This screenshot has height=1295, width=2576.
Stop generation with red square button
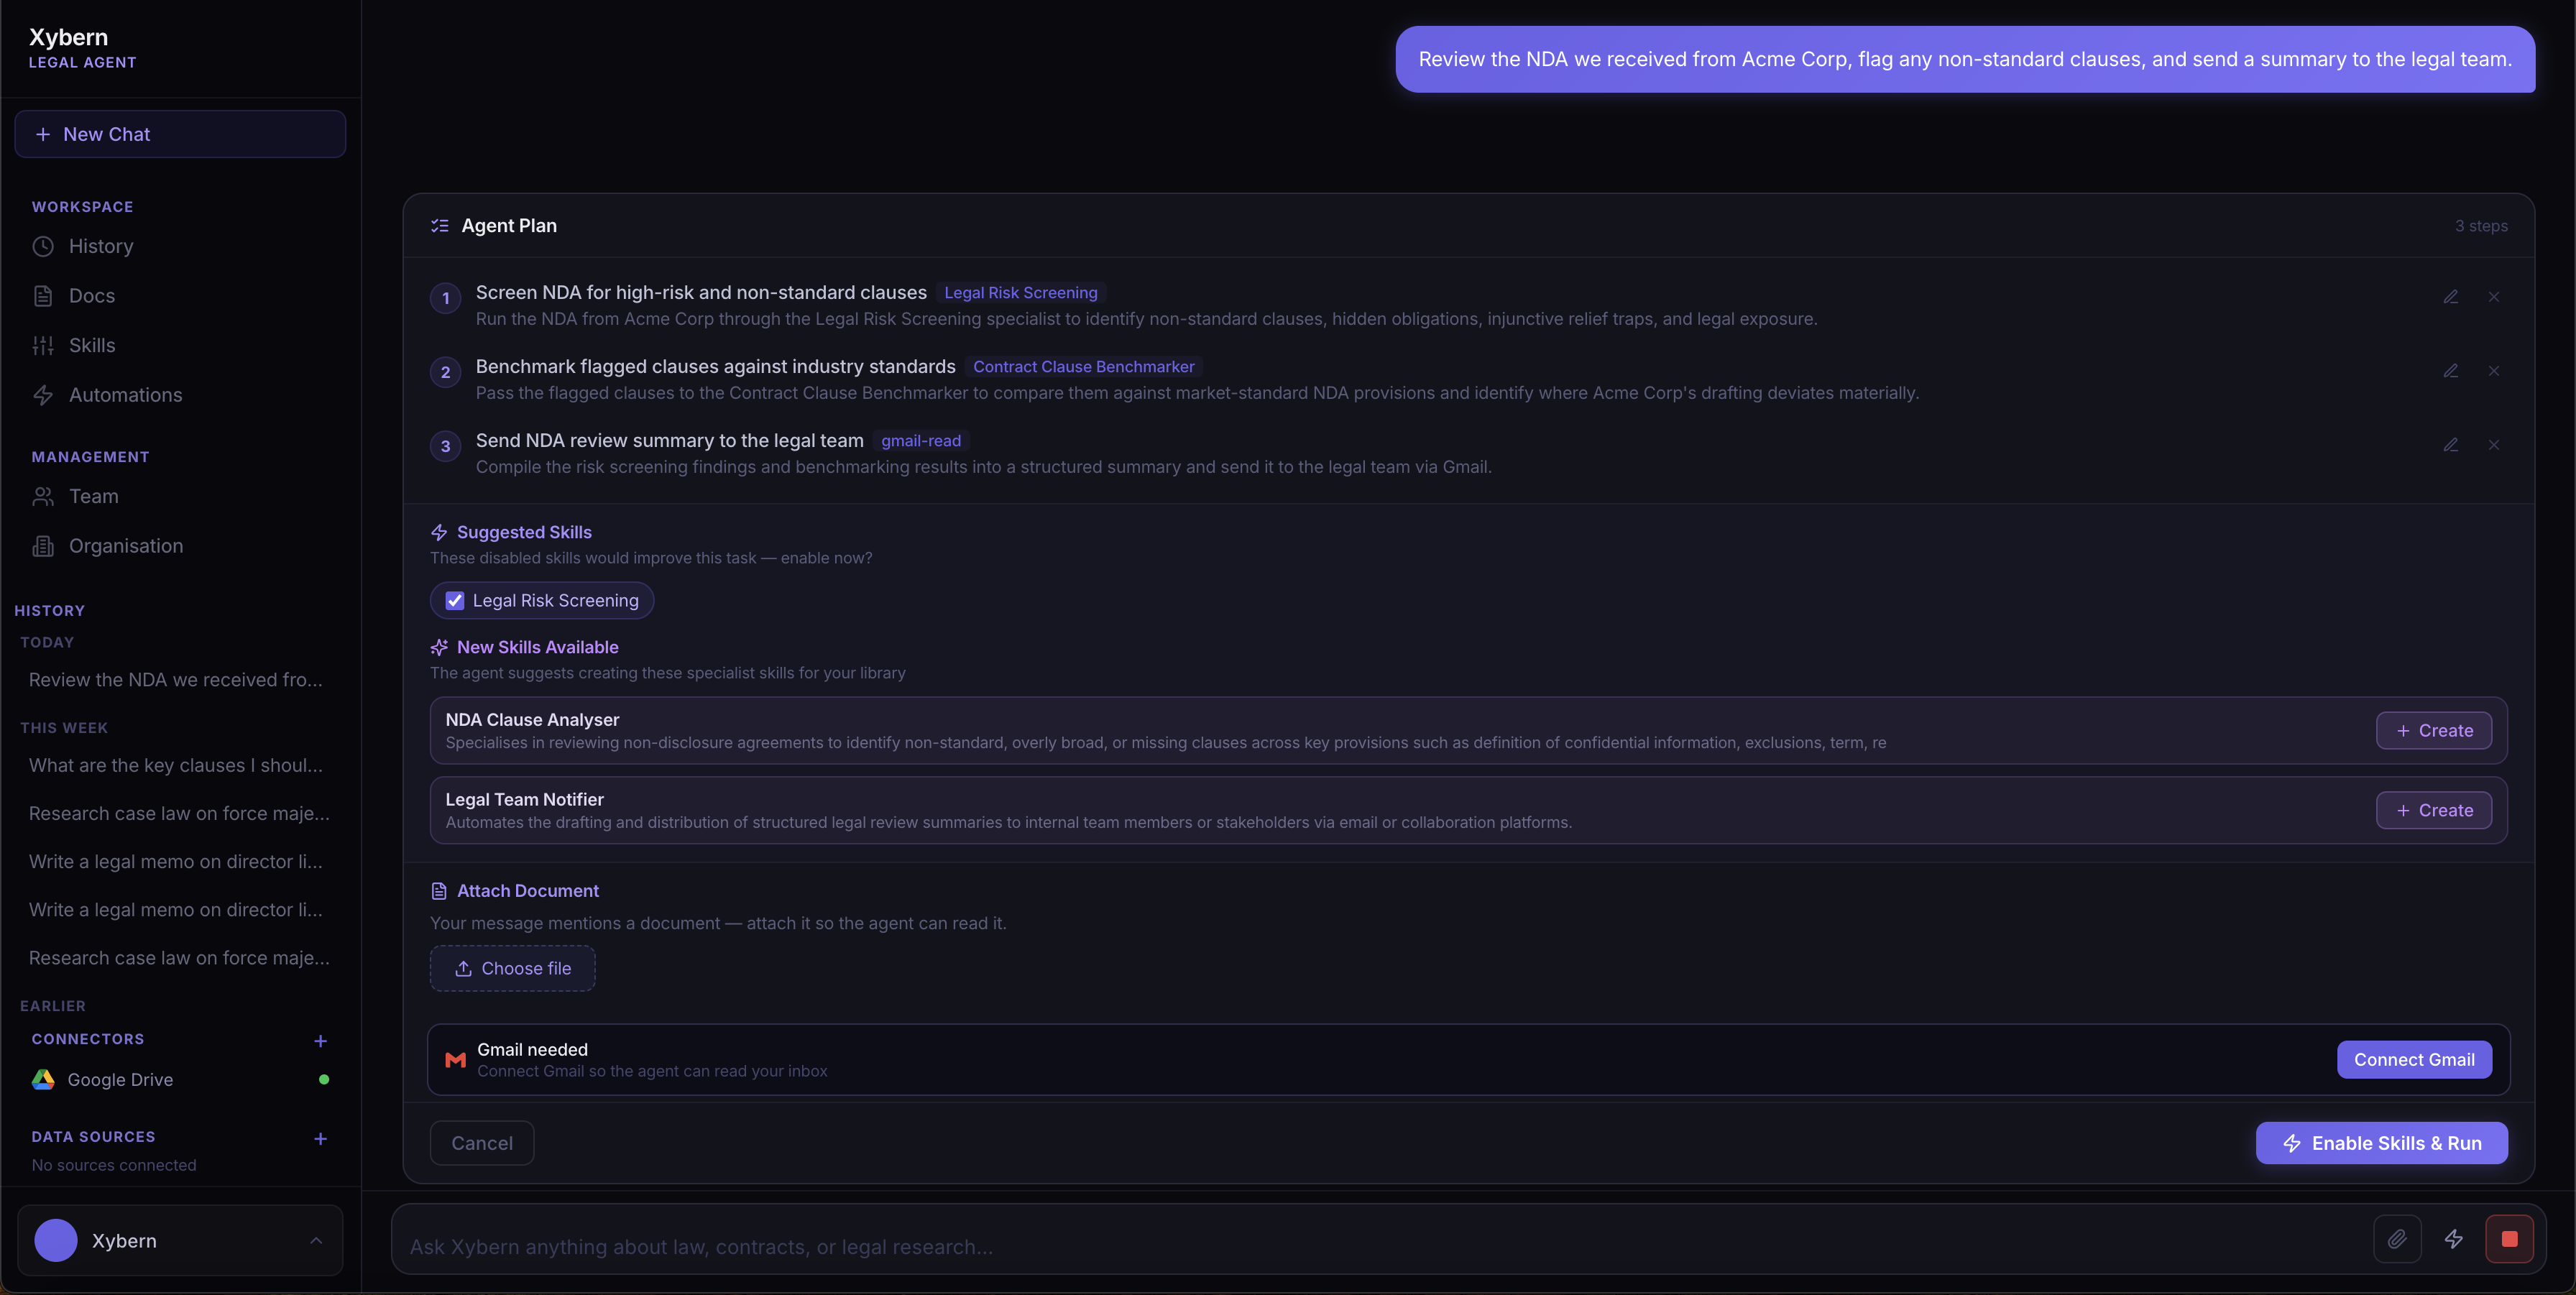click(x=2509, y=1239)
